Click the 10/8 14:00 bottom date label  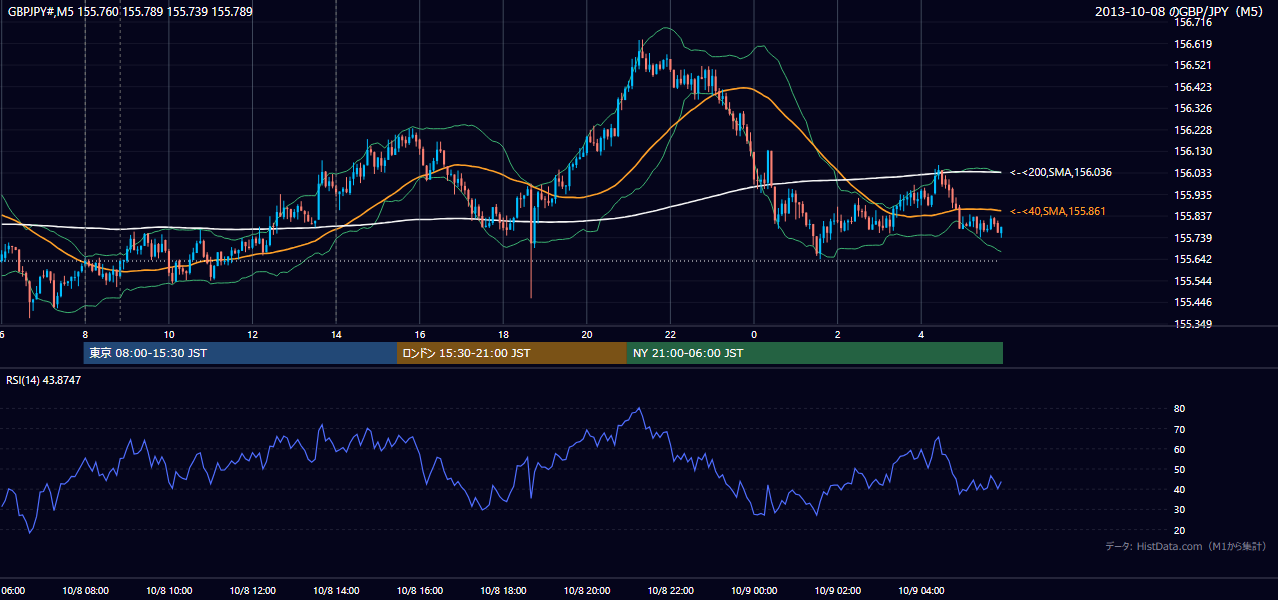coord(336,591)
